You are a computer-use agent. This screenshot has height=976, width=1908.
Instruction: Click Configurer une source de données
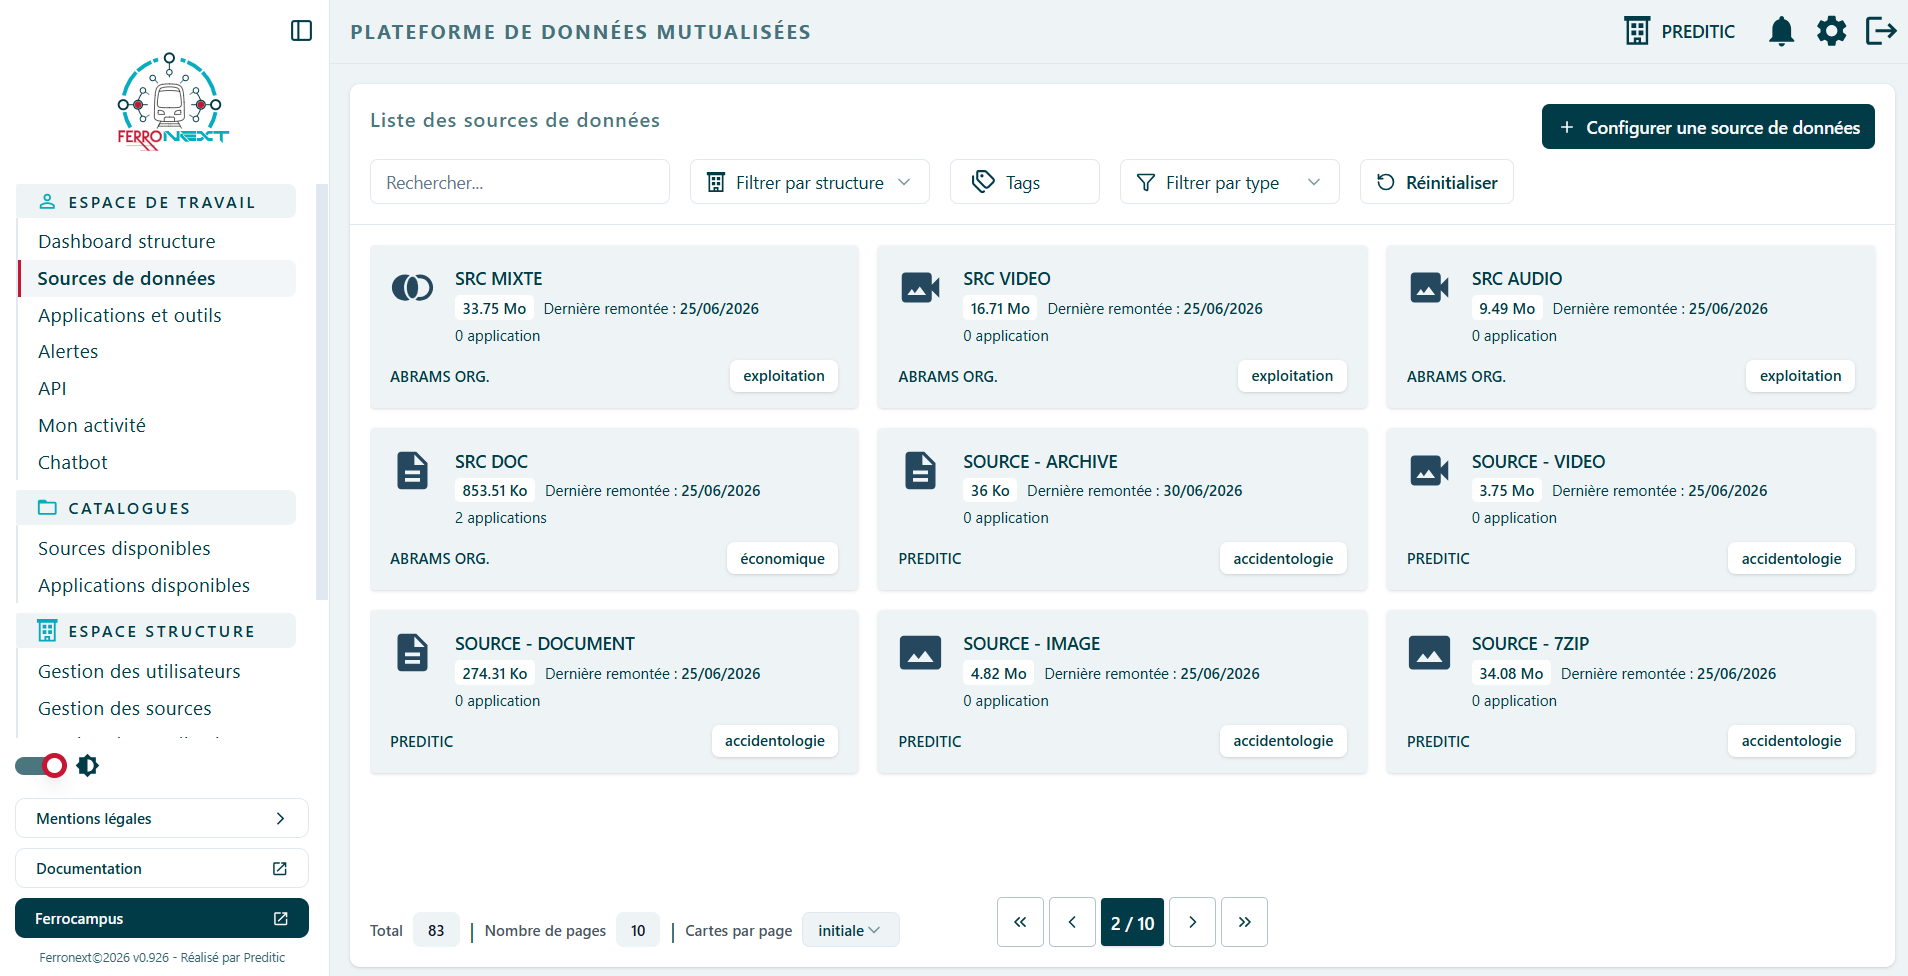click(x=1708, y=127)
